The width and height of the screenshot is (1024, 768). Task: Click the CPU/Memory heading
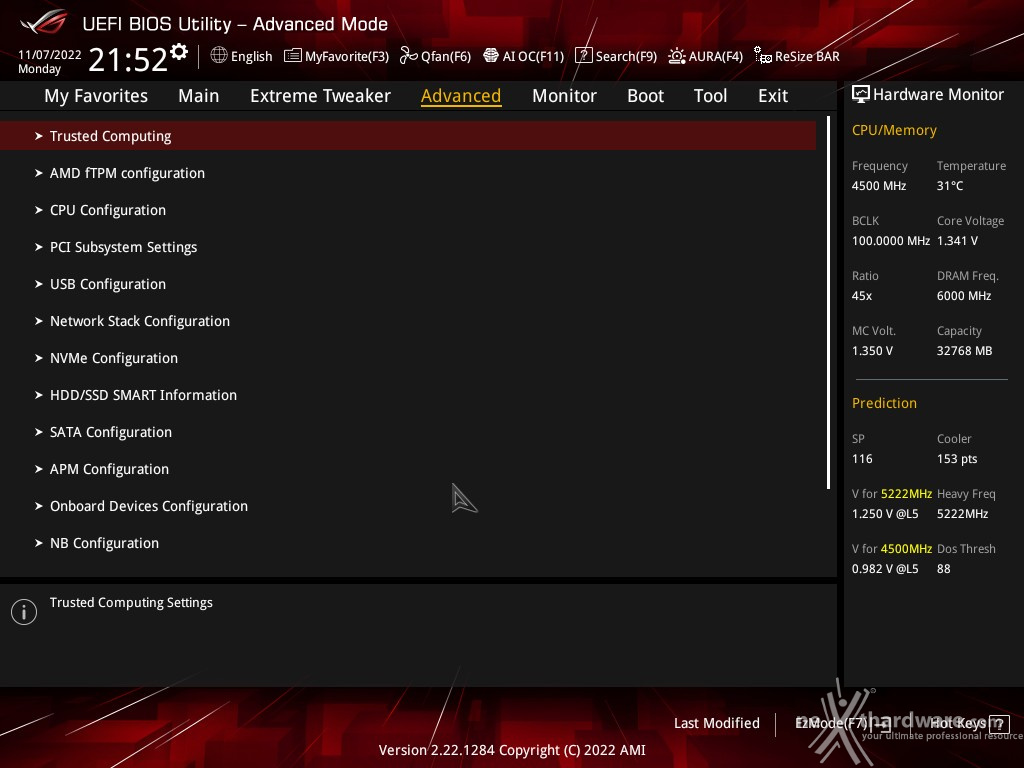pyautogui.click(x=894, y=131)
